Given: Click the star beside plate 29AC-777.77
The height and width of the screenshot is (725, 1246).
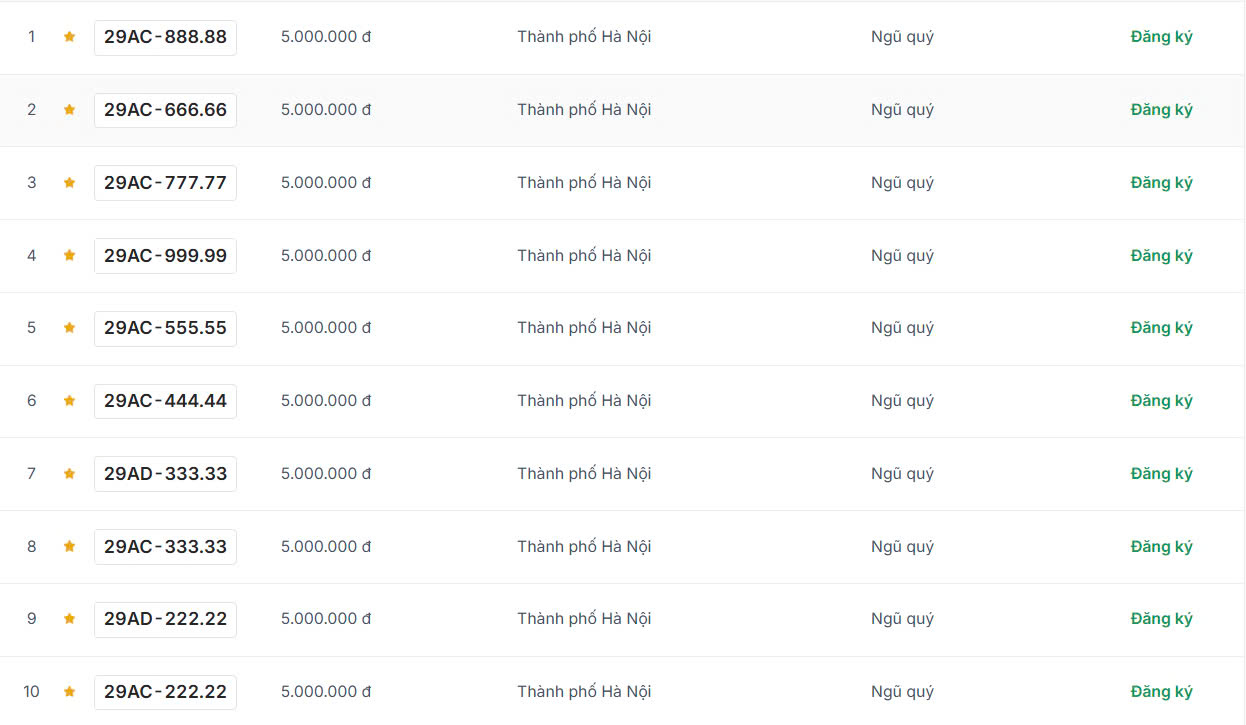Looking at the screenshot, I should [69, 183].
